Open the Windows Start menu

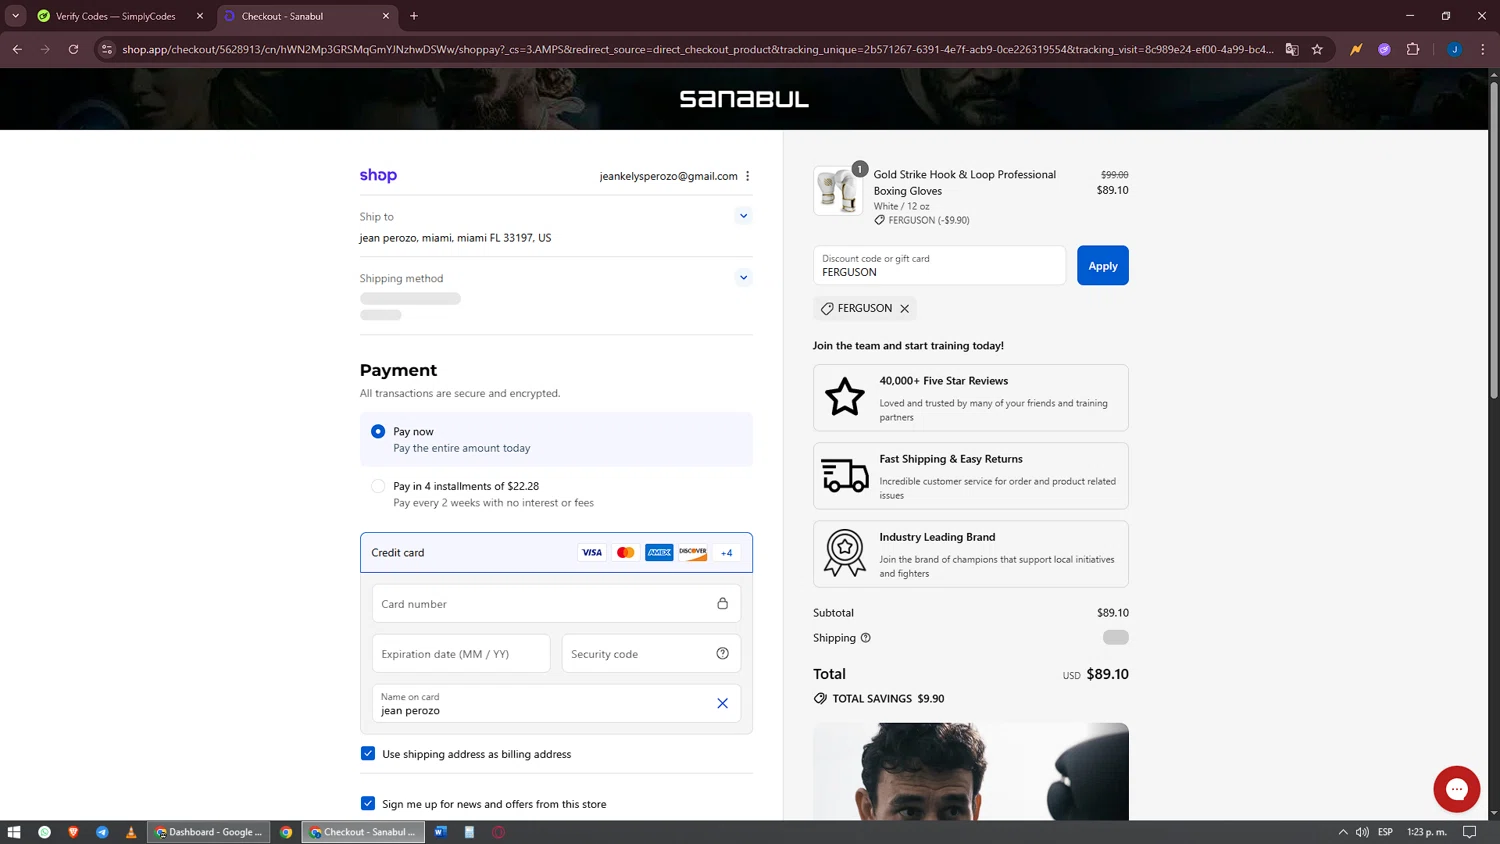click(x=14, y=832)
